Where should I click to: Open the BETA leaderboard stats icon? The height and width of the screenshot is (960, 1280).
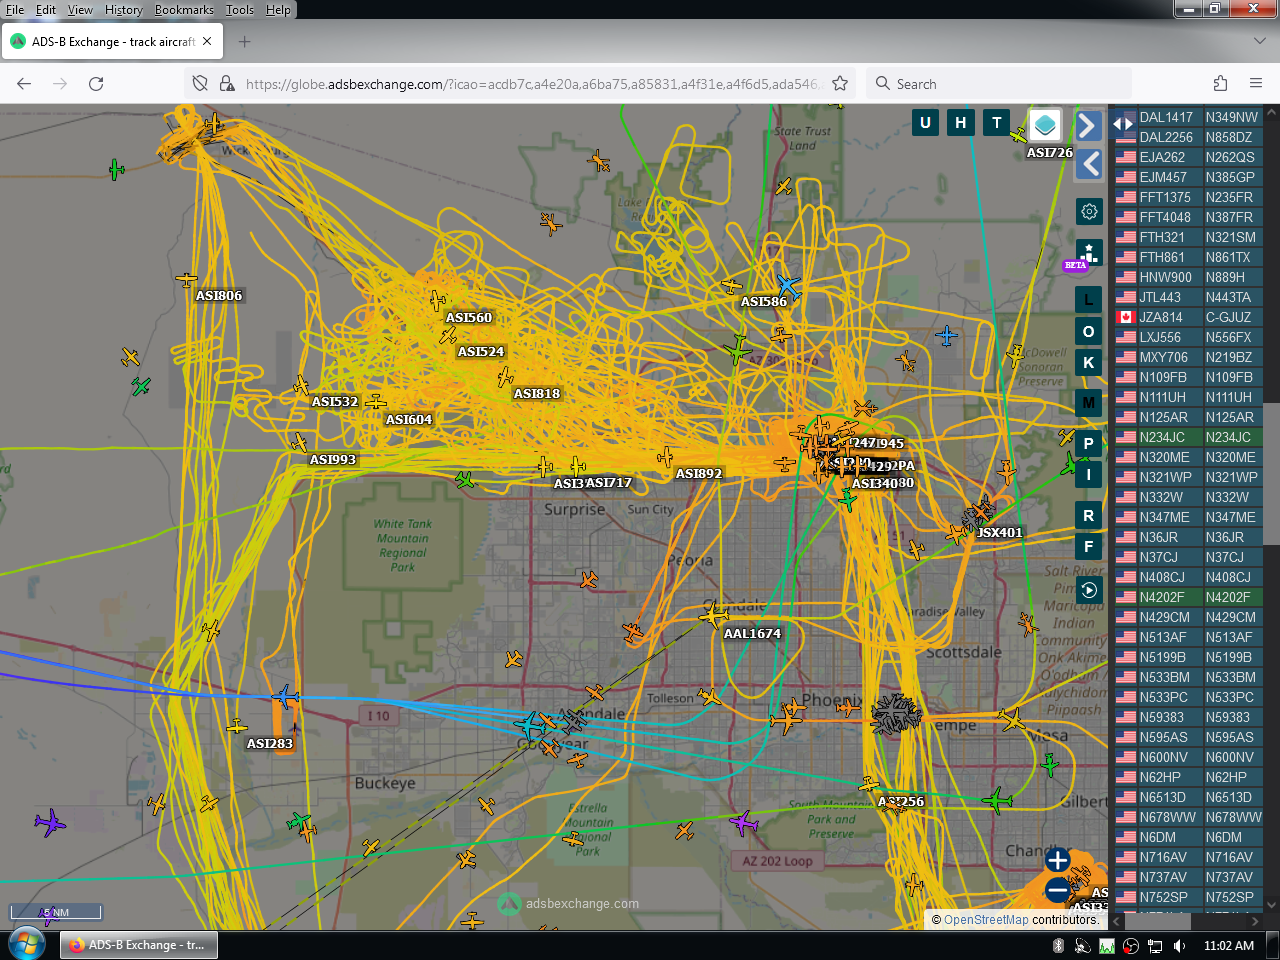pos(1089,253)
